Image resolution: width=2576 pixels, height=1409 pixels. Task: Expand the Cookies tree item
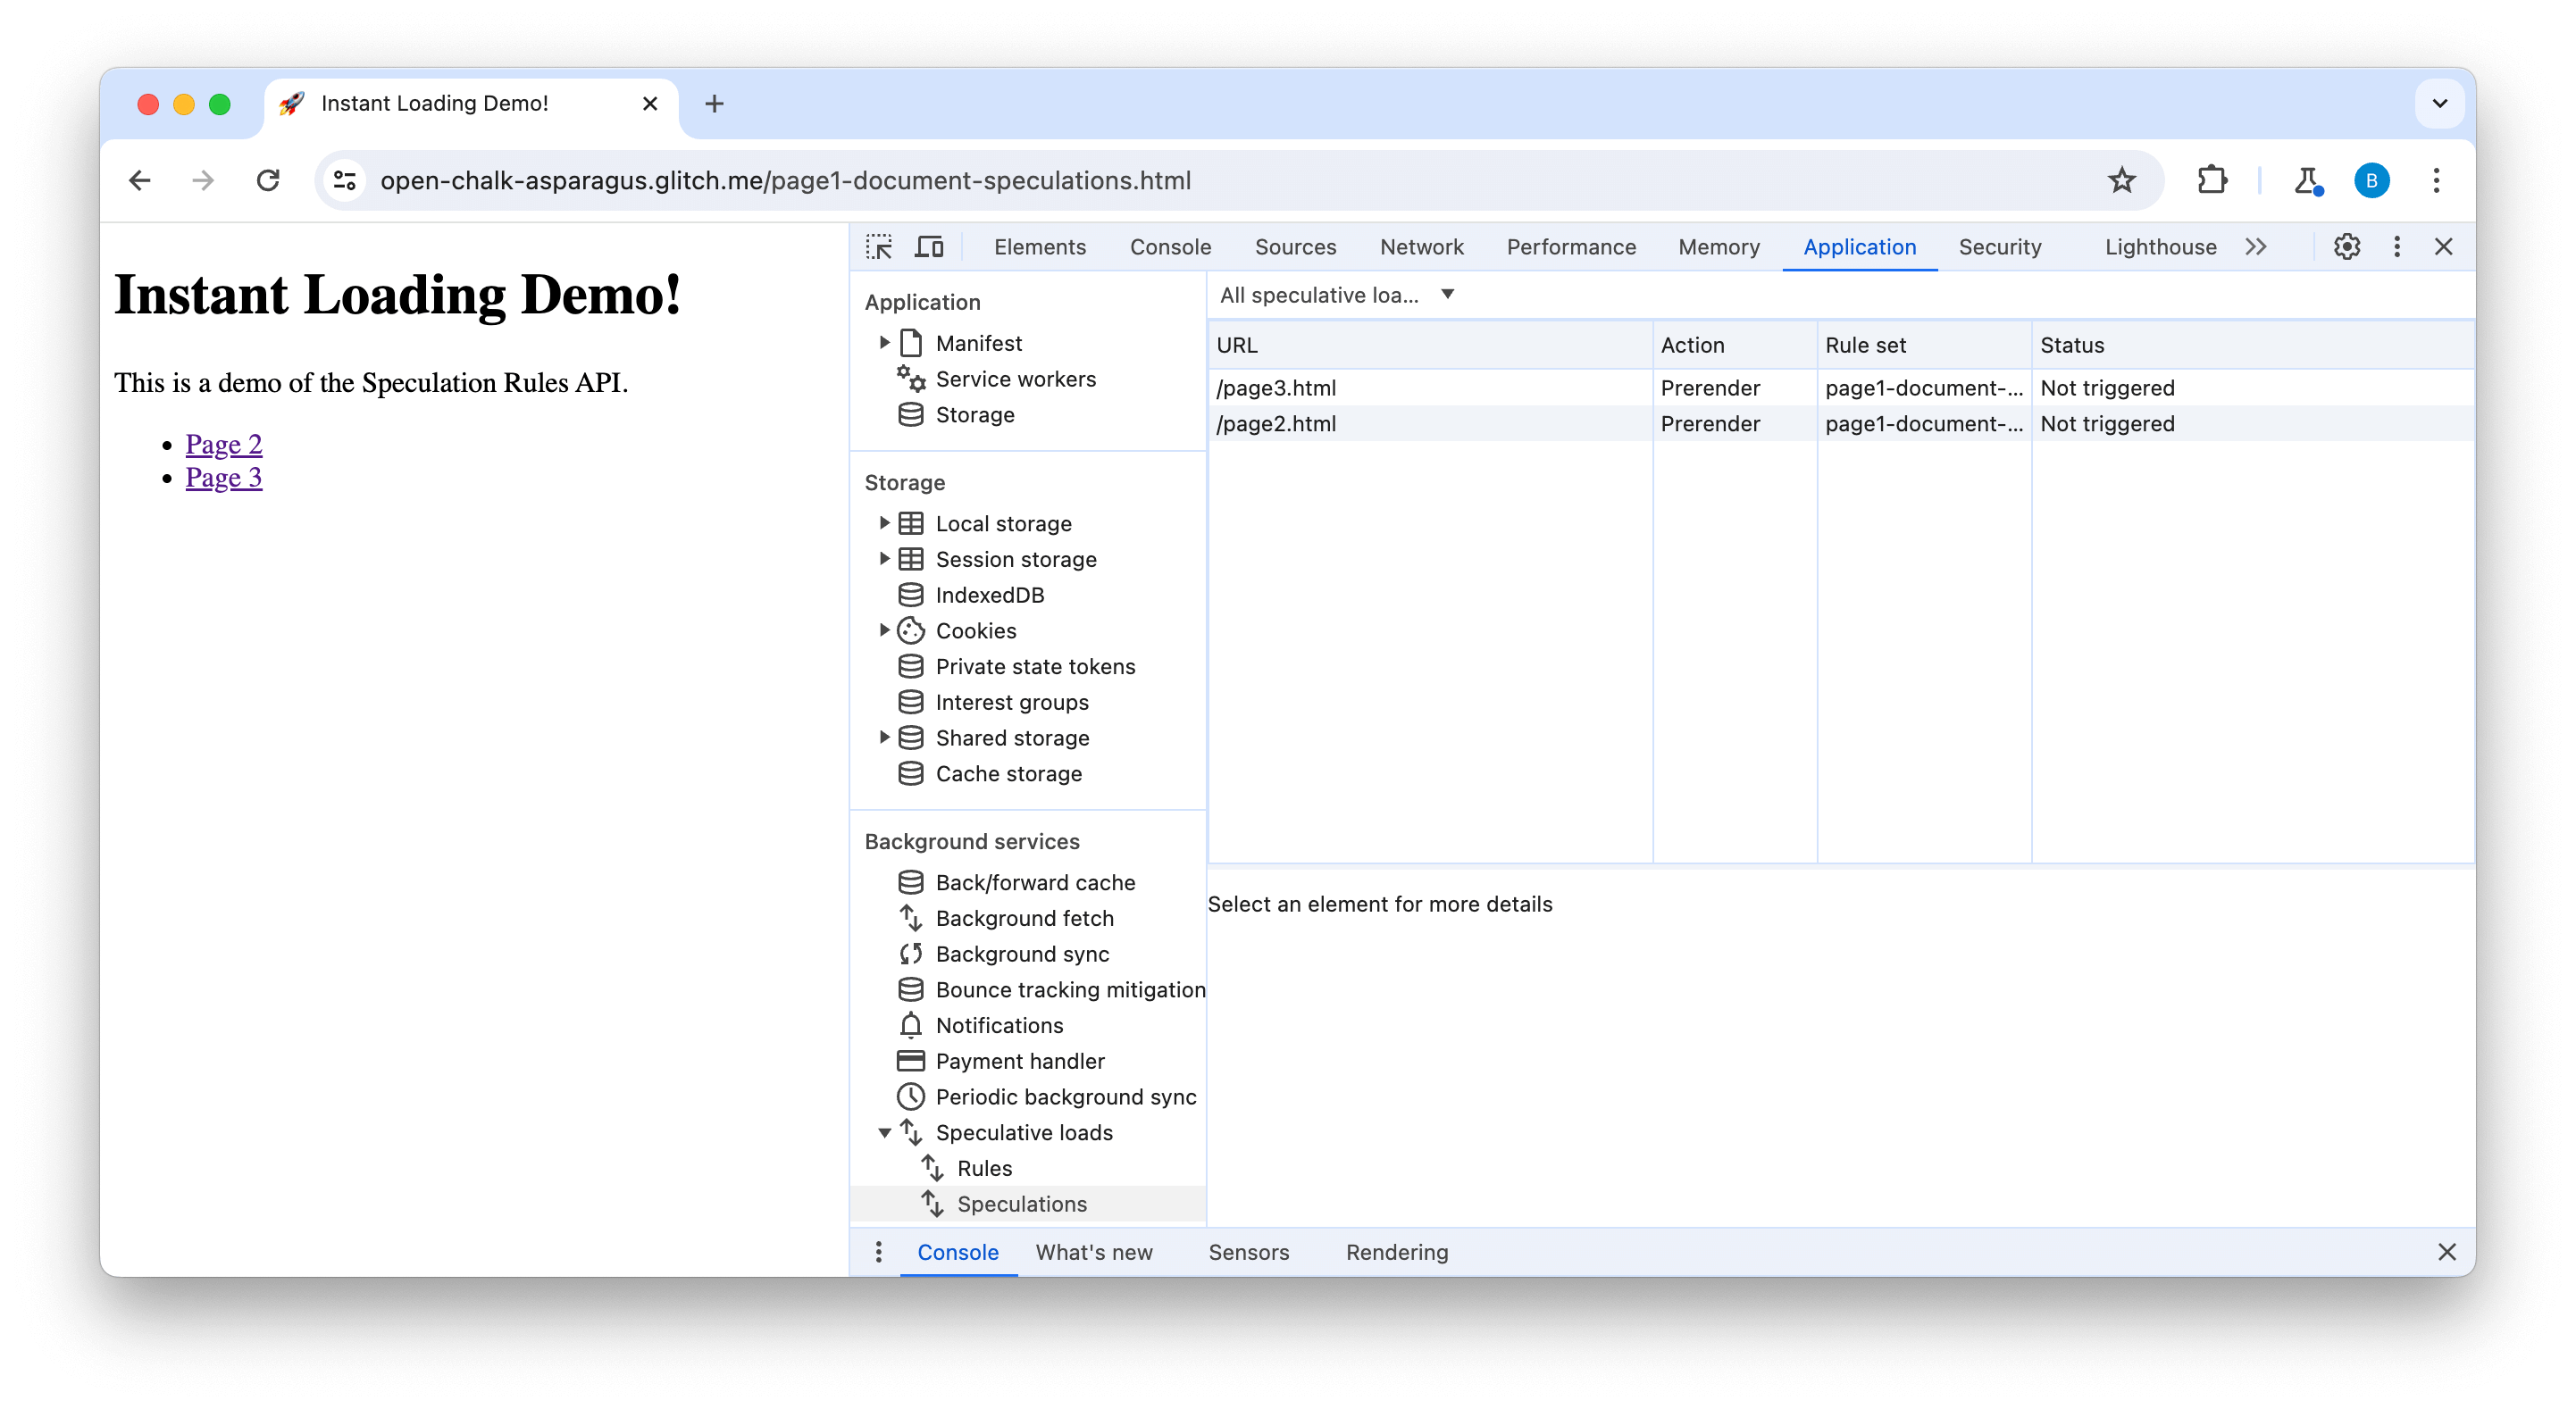[885, 629]
